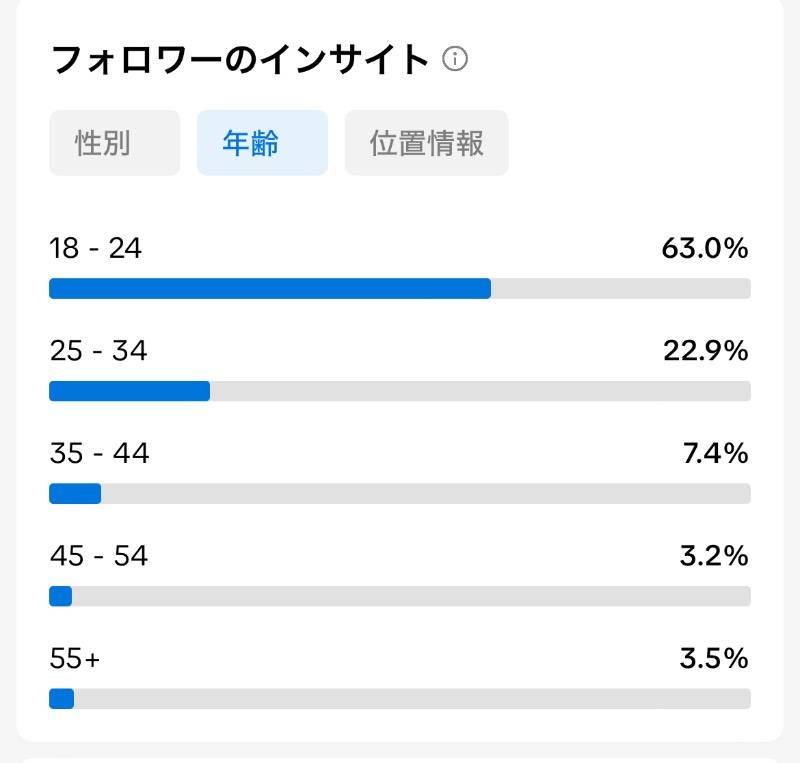
Task: Click the 22.9% percentage value
Action: click(706, 351)
